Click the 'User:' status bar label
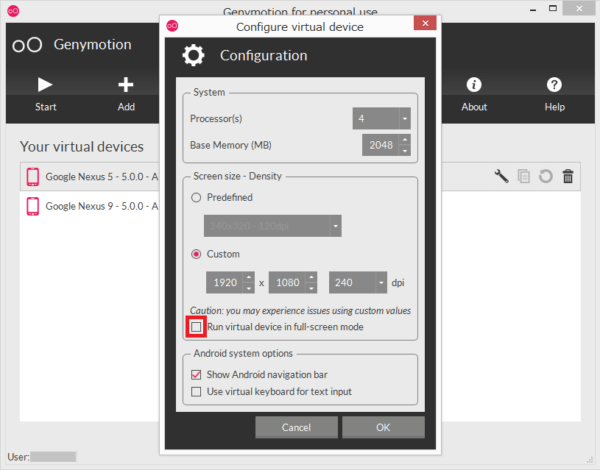The height and width of the screenshot is (470, 600). coord(18,457)
